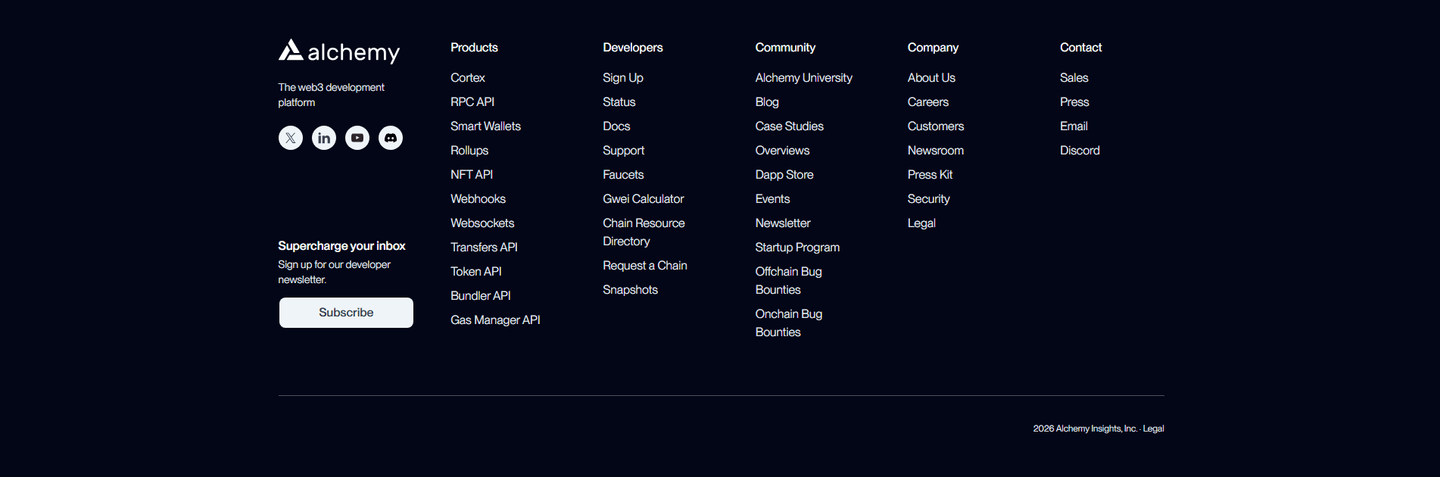Go to Webhooks
The image size is (1440, 477).
click(478, 199)
